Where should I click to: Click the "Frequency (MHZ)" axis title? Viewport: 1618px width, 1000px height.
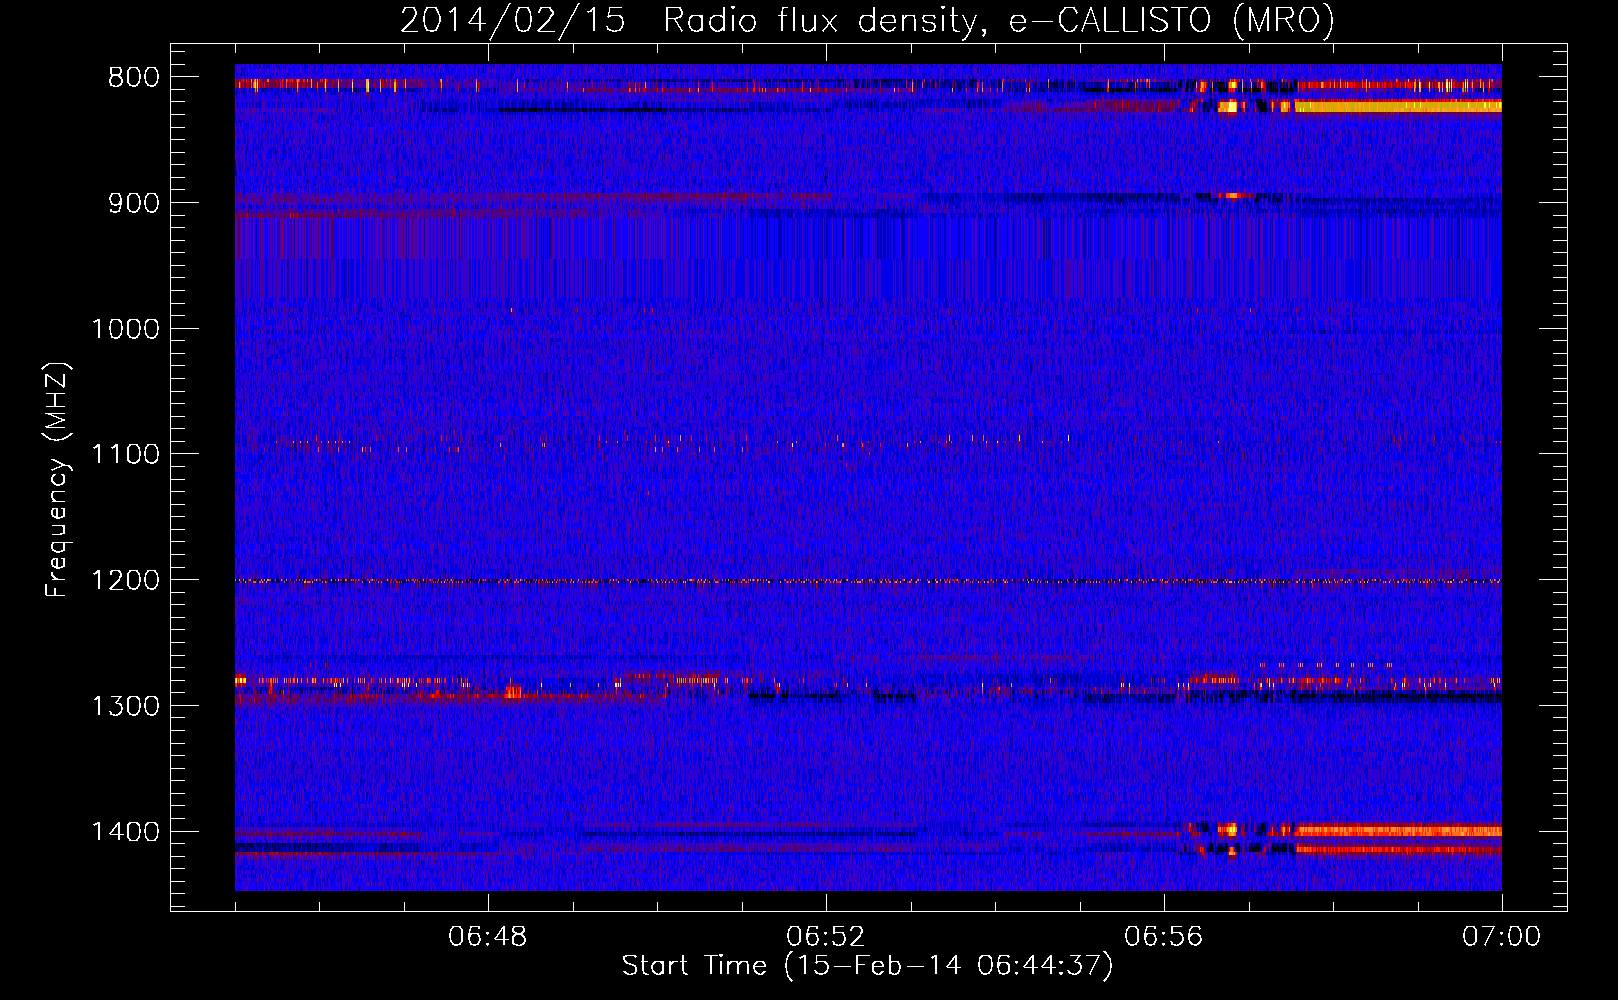57,480
